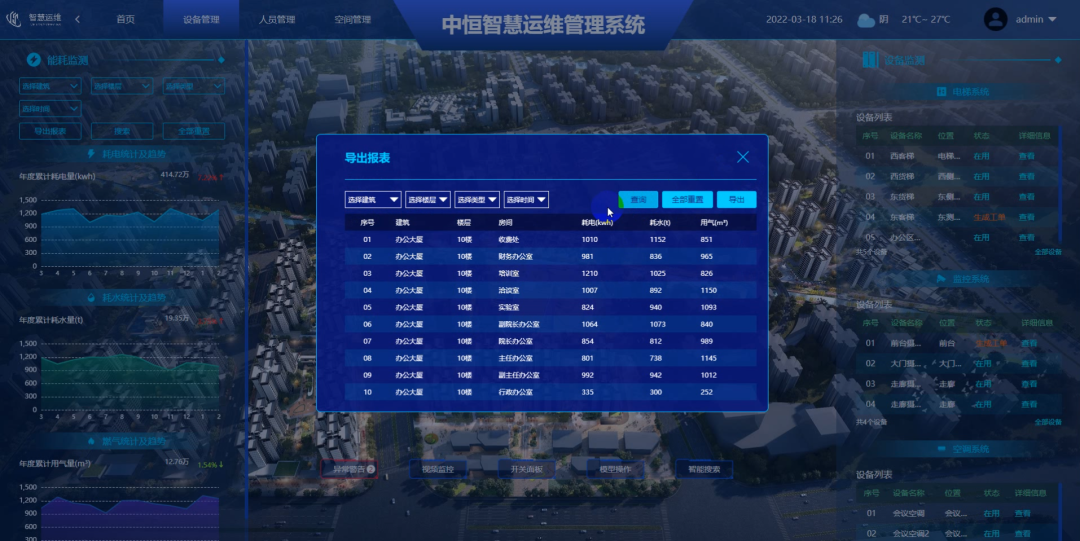Click the 查询 button in the export dialog
Viewport: 1080px width, 541px height.
(x=638, y=200)
